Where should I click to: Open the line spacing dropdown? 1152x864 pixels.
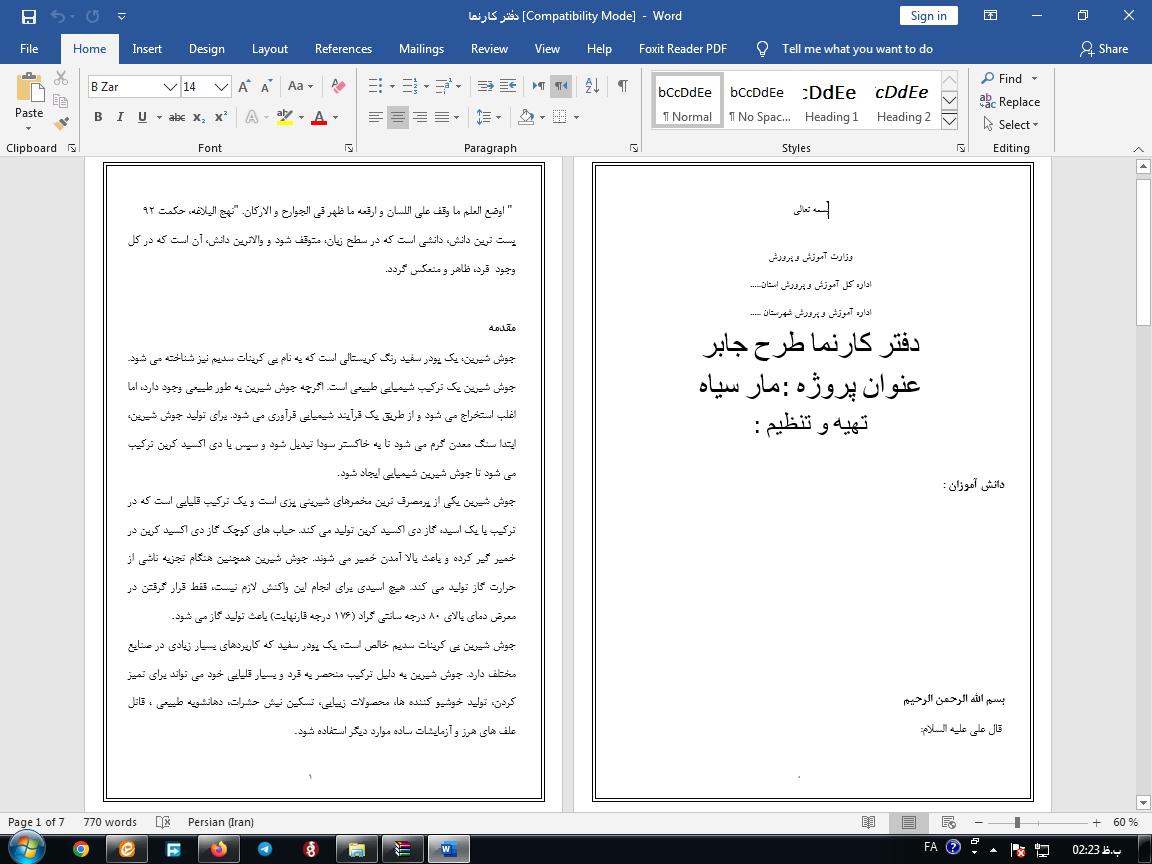pos(489,117)
